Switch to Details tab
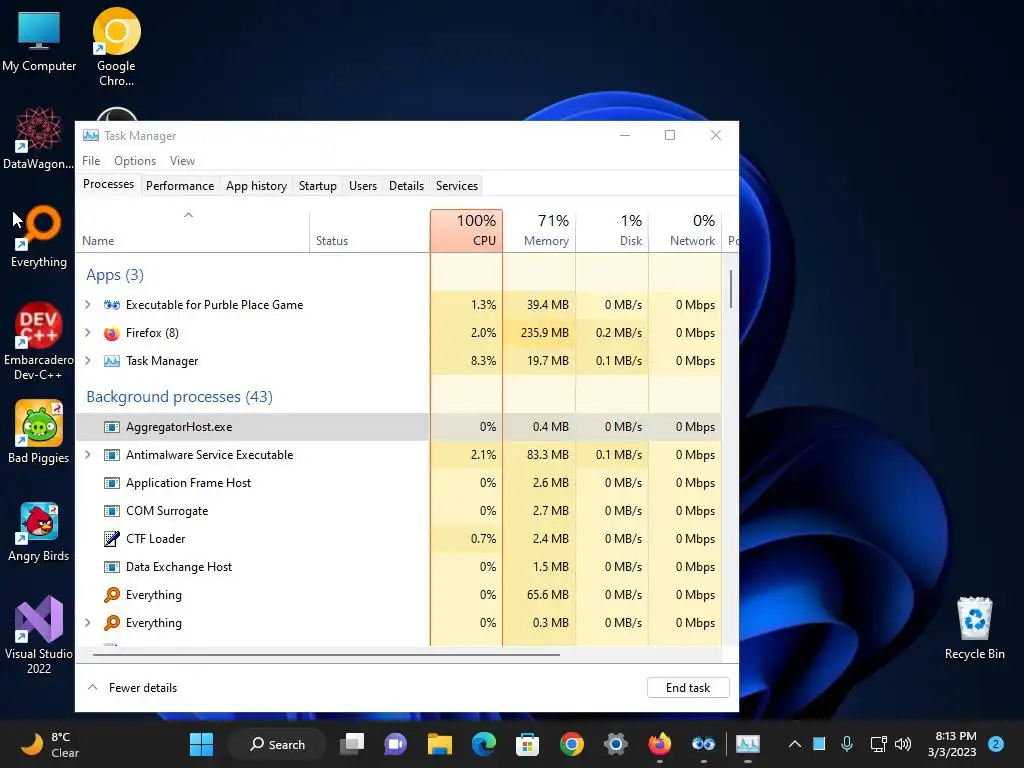Screen dimensions: 1024x768 406,186
